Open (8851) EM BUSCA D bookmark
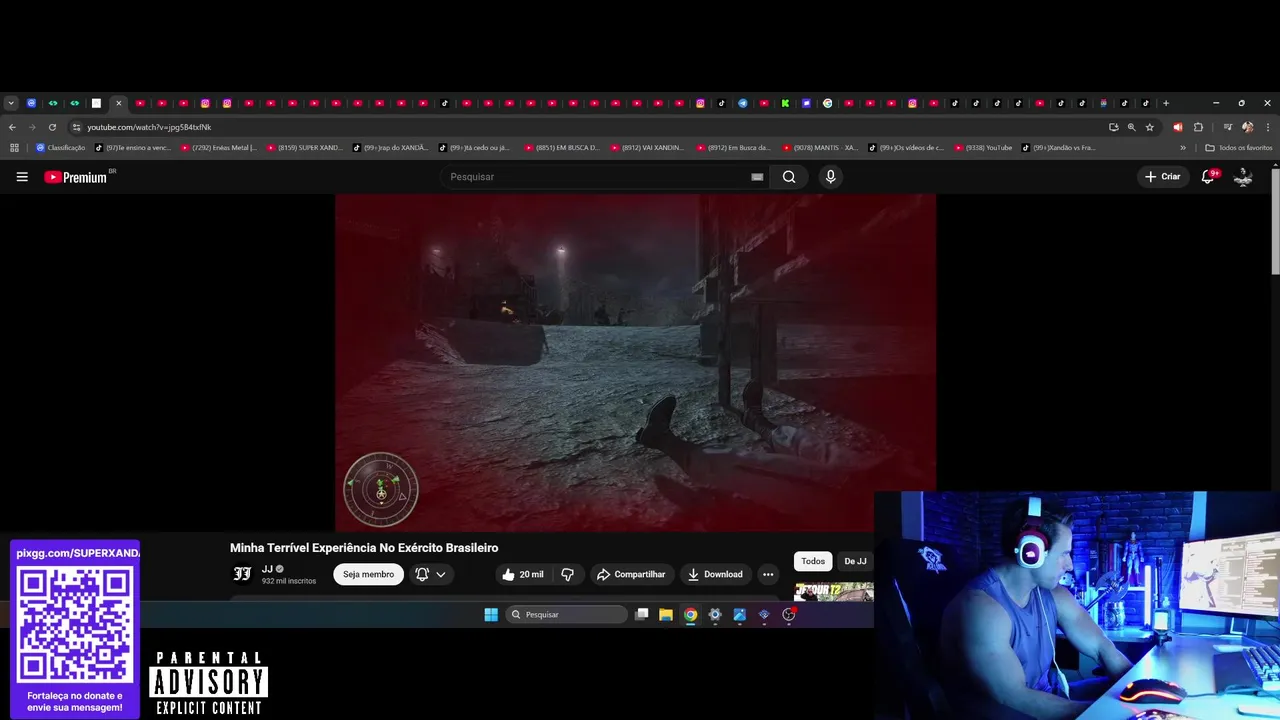This screenshot has width=1280, height=720. 563,148
